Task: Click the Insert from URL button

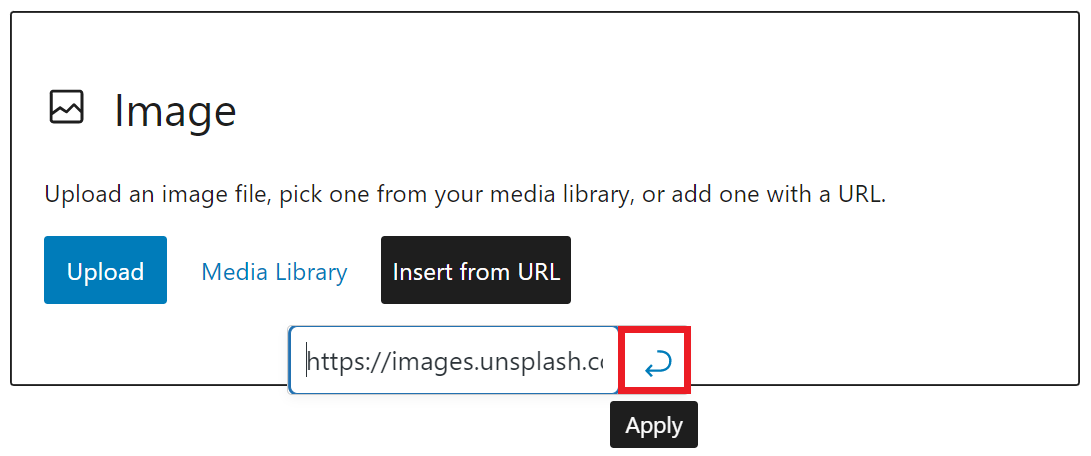Action: pyautogui.click(x=476, y=271)
